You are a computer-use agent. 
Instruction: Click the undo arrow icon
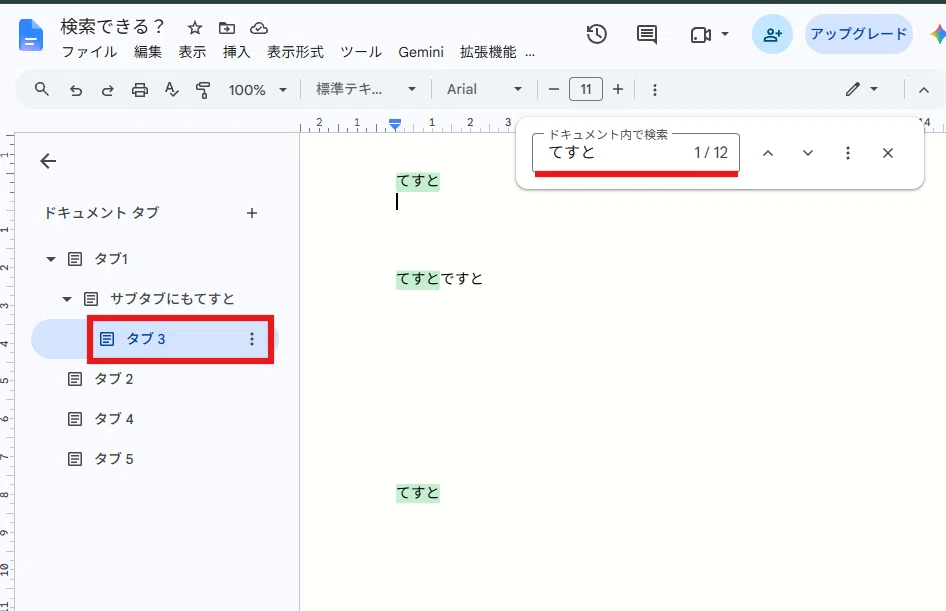[75, 90]
